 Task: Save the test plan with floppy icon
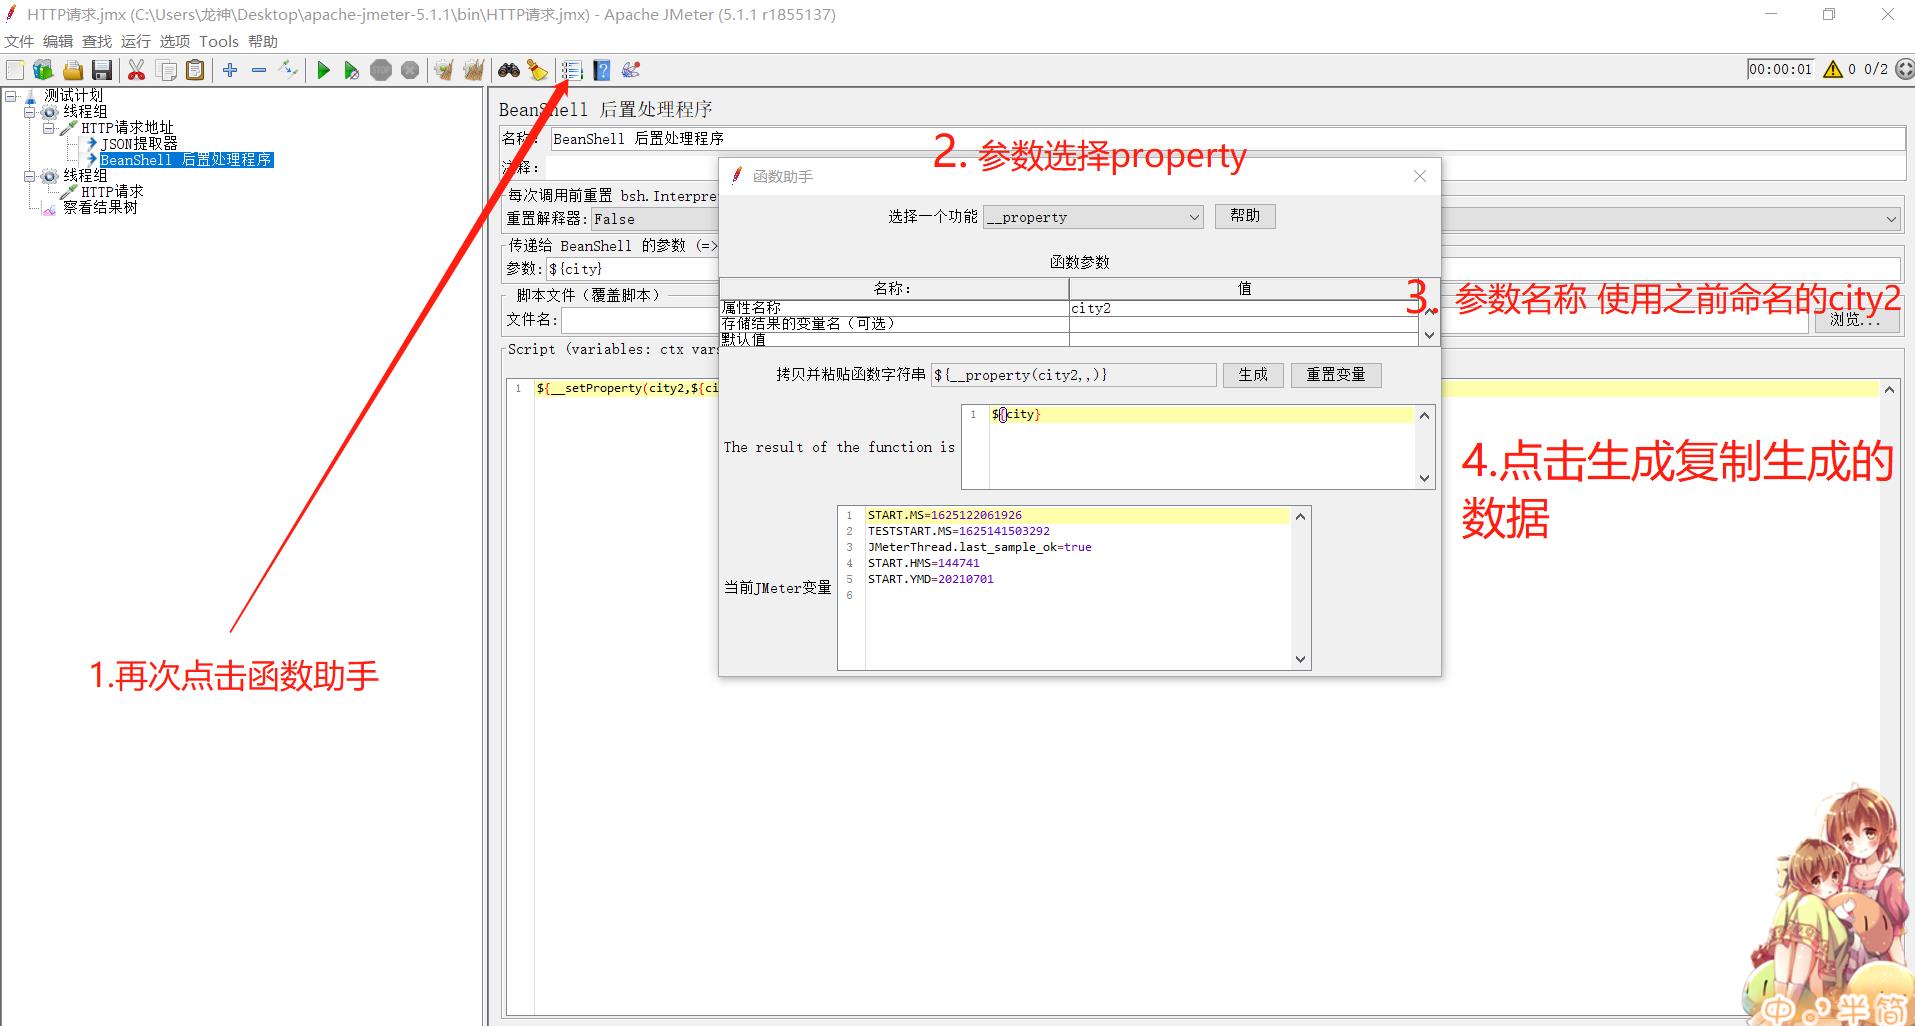click(101, 70)
